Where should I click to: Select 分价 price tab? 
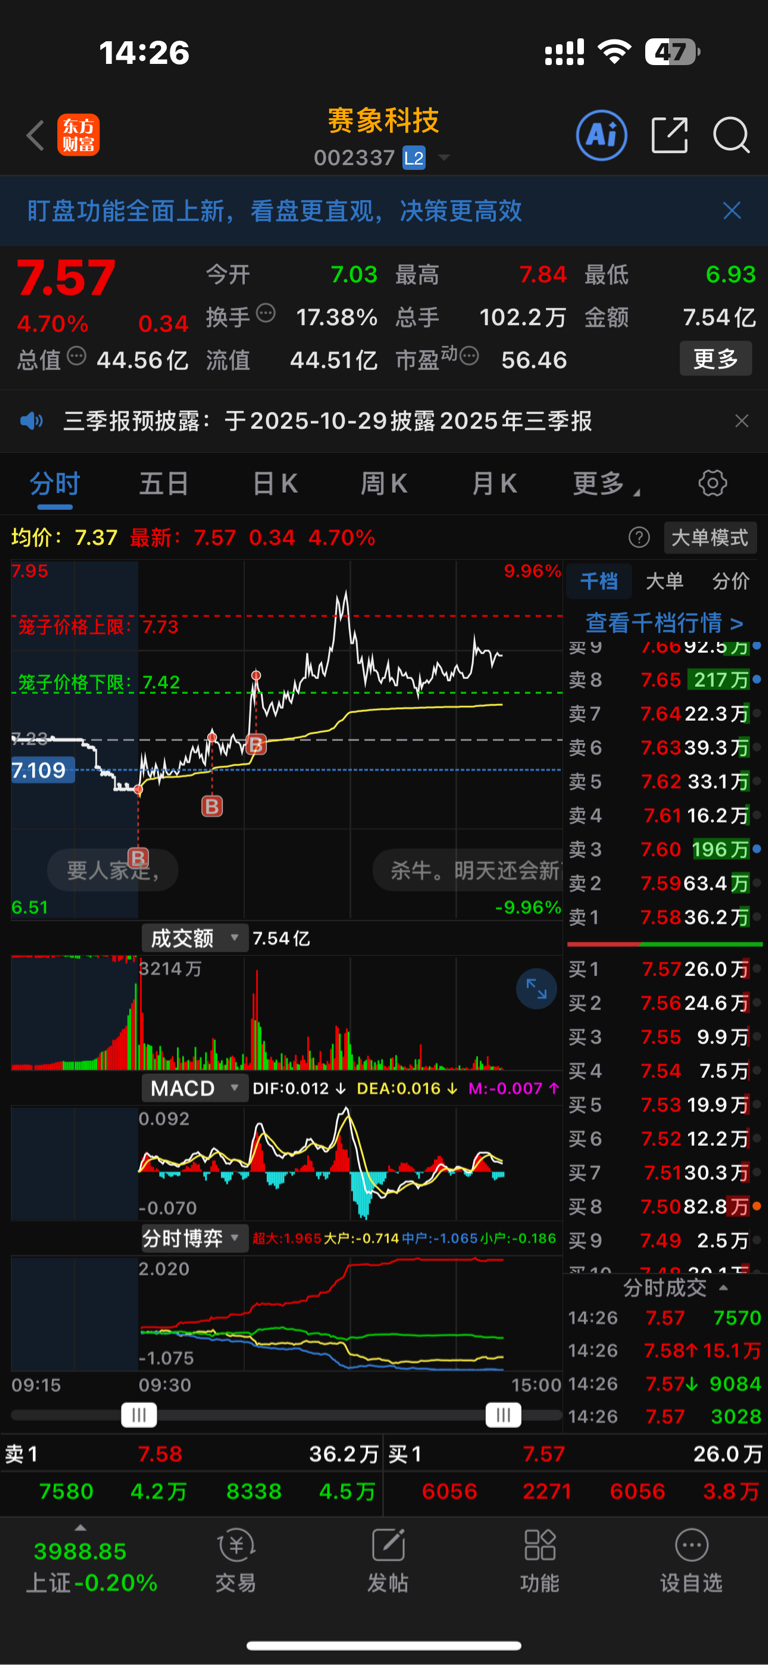point(730,581)
